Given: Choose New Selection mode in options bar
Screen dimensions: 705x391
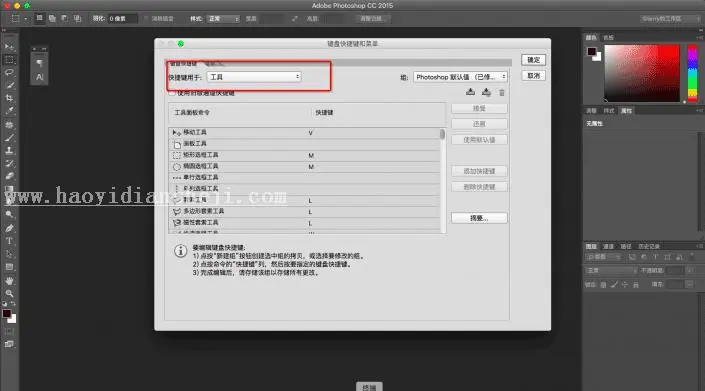Looking at the screenshot, I should pos(40,18).
